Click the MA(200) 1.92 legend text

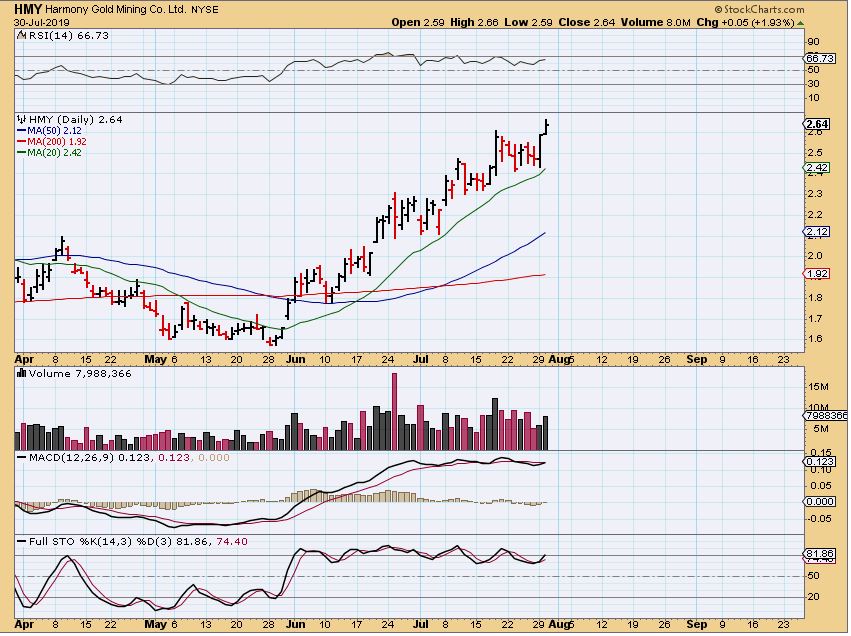click(57, 142)
